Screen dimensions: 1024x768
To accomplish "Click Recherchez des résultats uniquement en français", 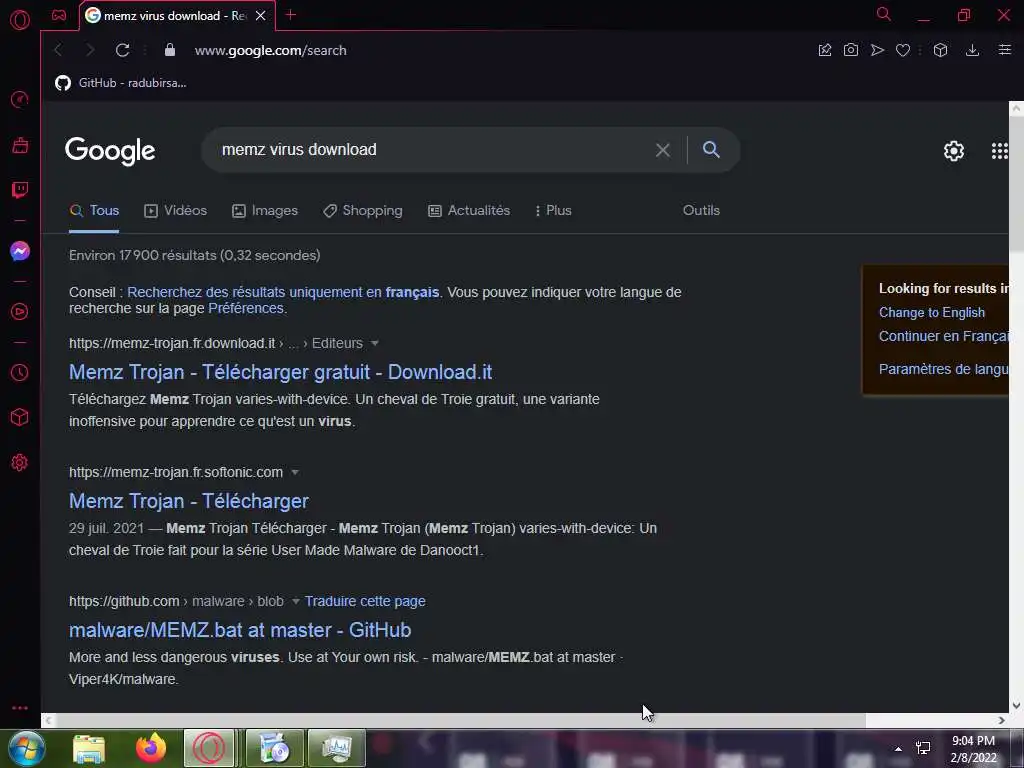I will (283, 292).
